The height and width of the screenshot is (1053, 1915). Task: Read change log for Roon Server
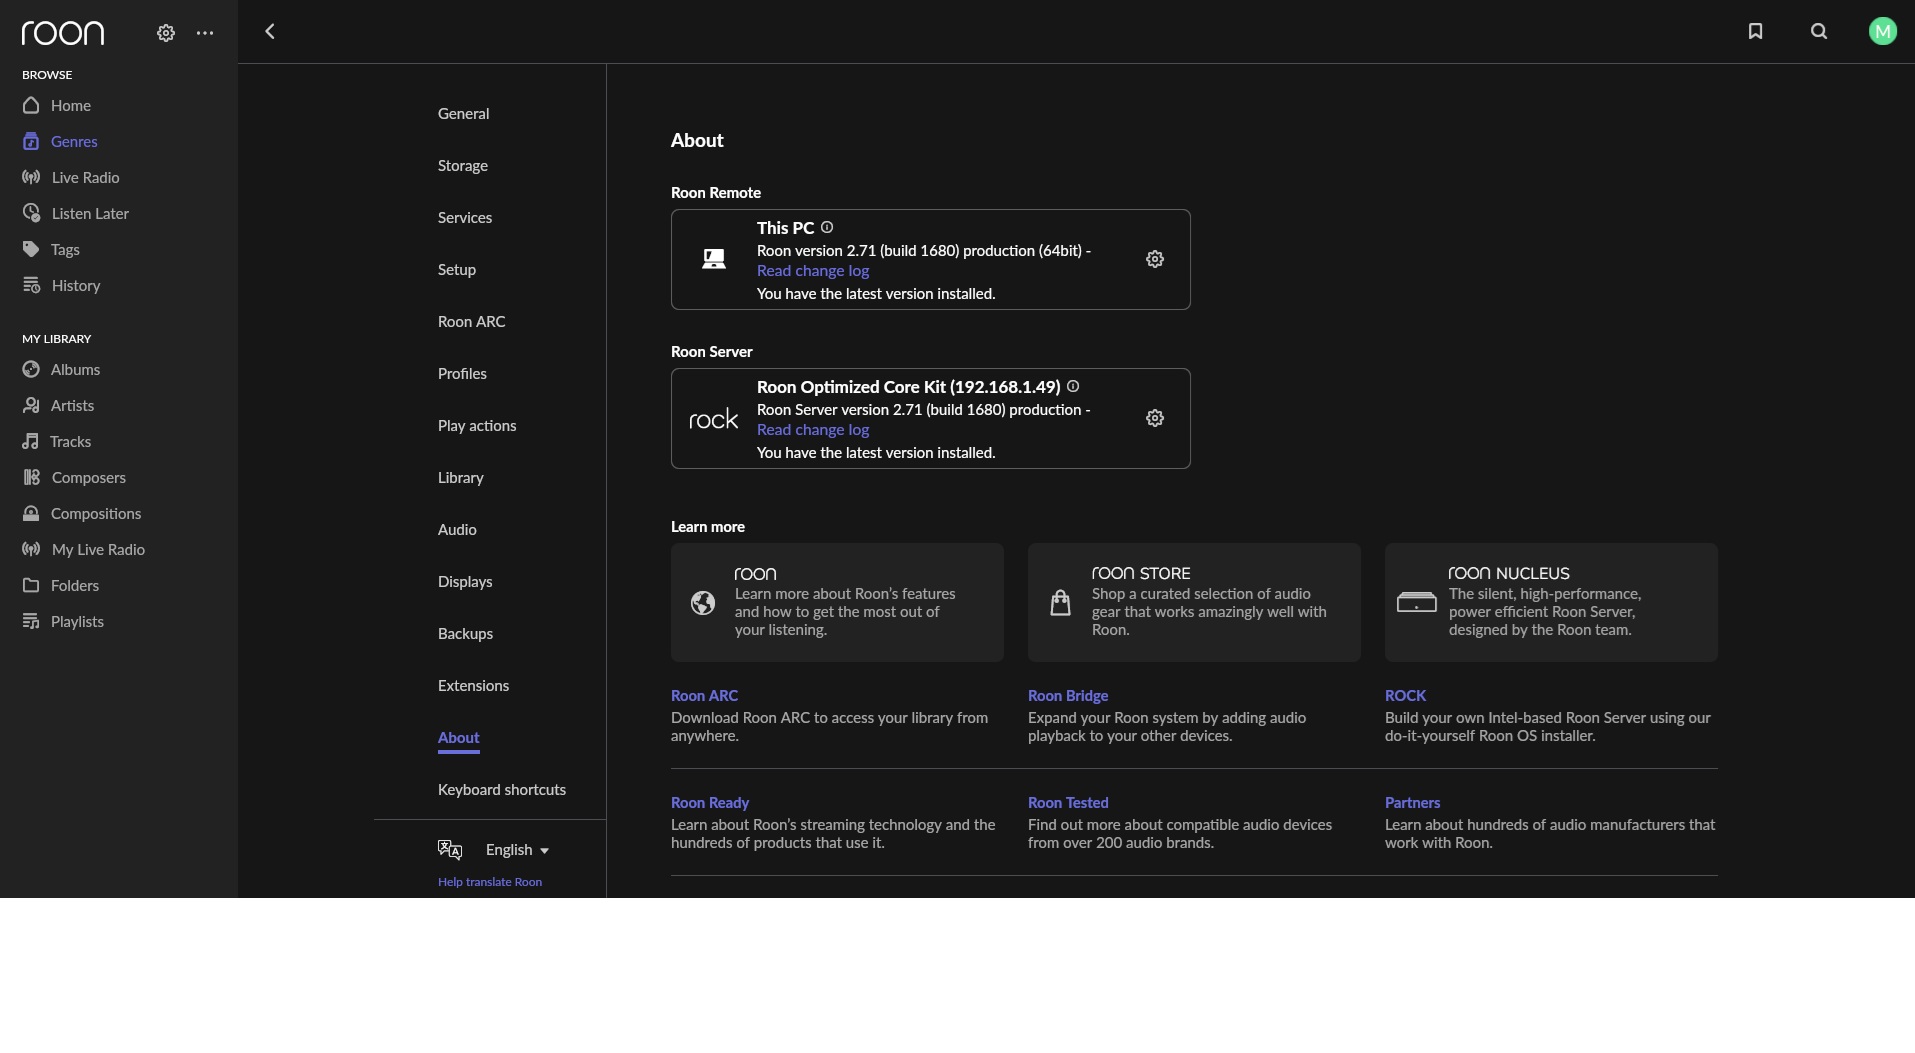pos(813,430)
